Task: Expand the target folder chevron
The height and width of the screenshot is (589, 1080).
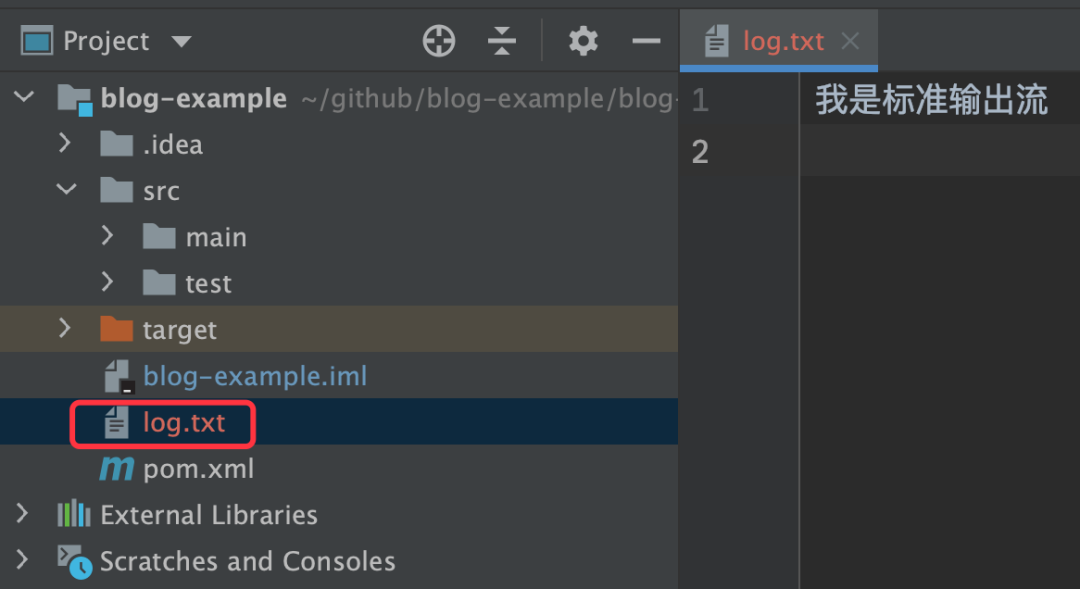Action: pyautogui.click(x=66, y=328)
